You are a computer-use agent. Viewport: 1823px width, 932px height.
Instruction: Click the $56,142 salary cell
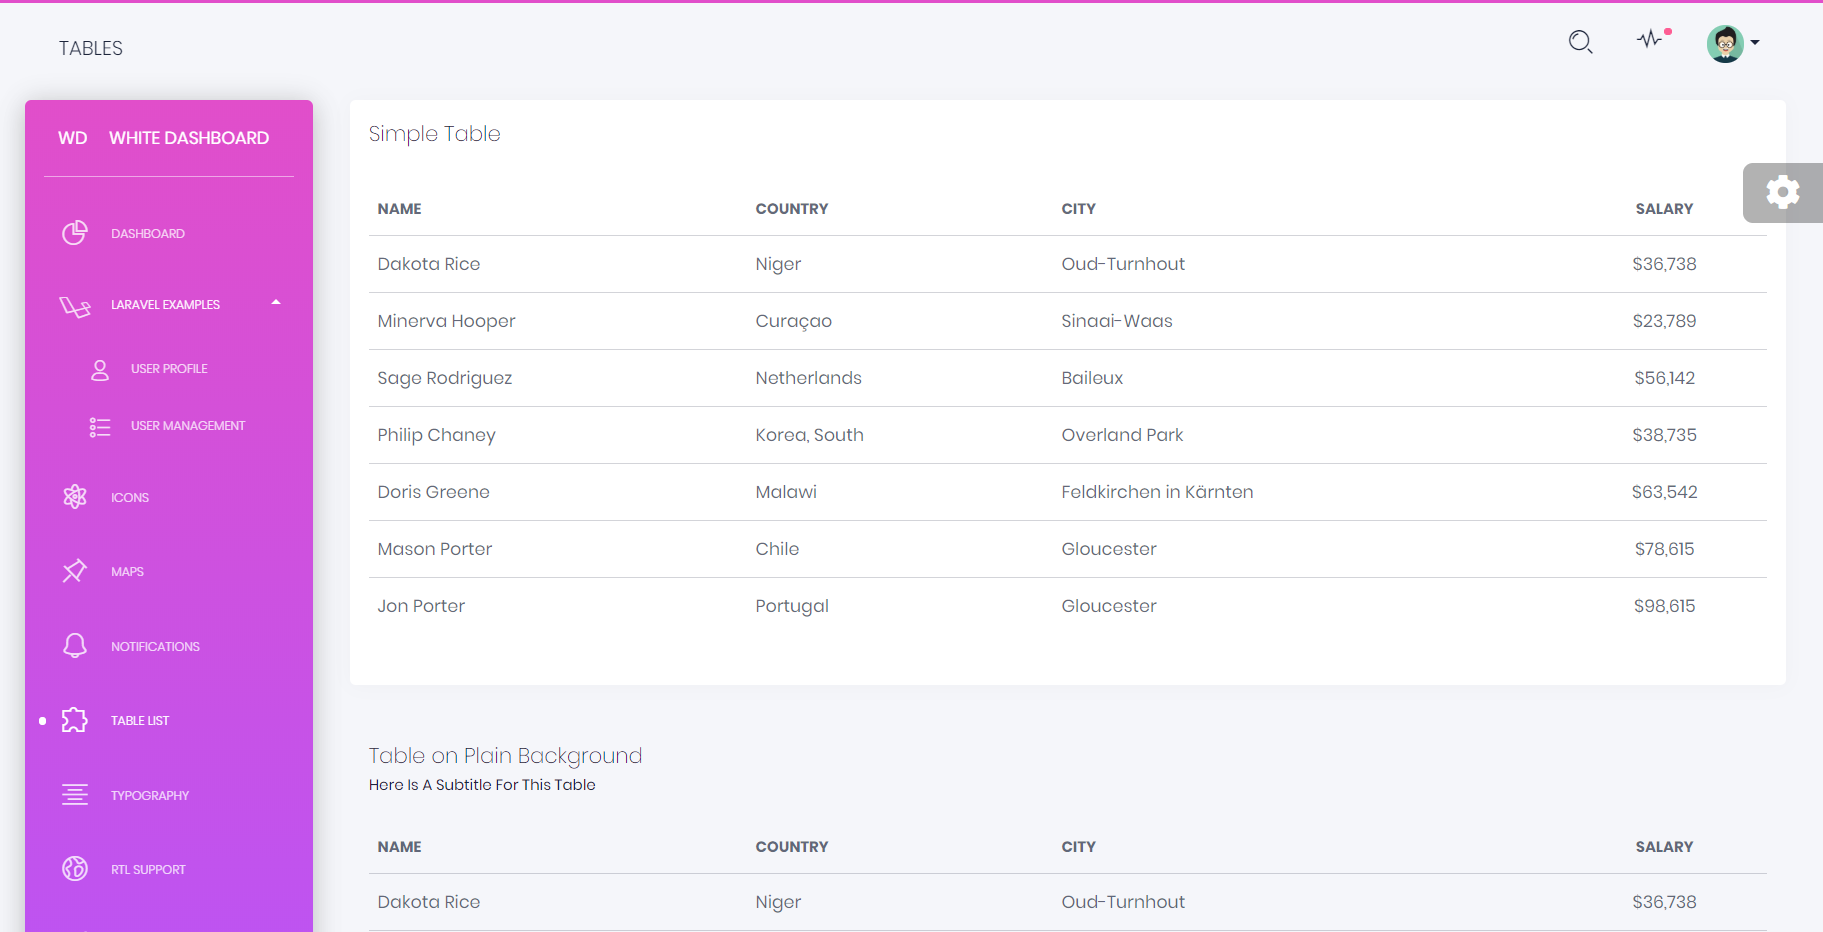(1664, 378)
